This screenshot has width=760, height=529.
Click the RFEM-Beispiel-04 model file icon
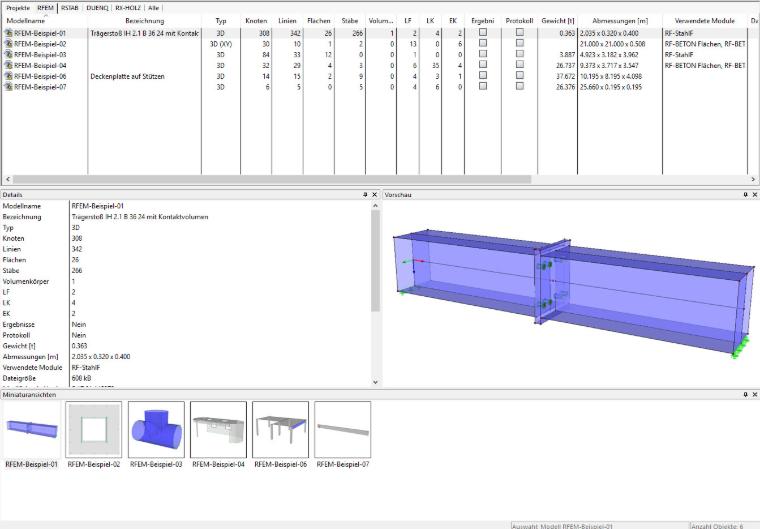coord(8,65)
